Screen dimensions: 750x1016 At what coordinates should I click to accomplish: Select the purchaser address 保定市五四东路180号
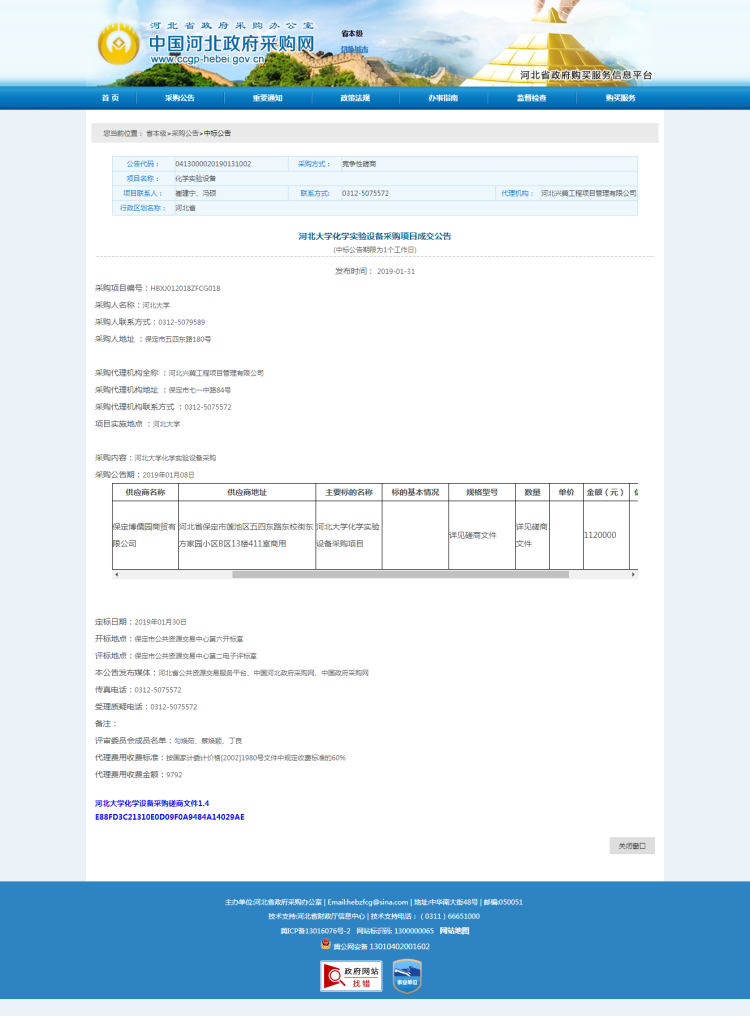point(178,339)
